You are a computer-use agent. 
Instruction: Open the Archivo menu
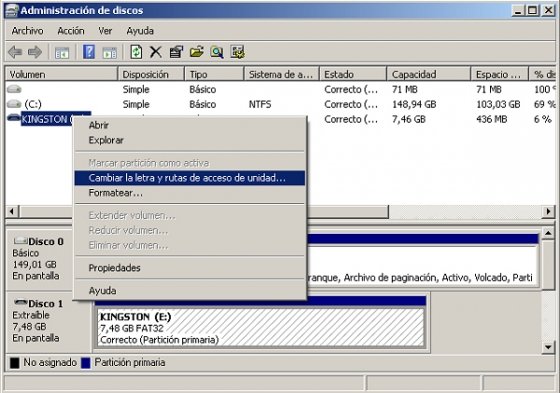(28, 31)
